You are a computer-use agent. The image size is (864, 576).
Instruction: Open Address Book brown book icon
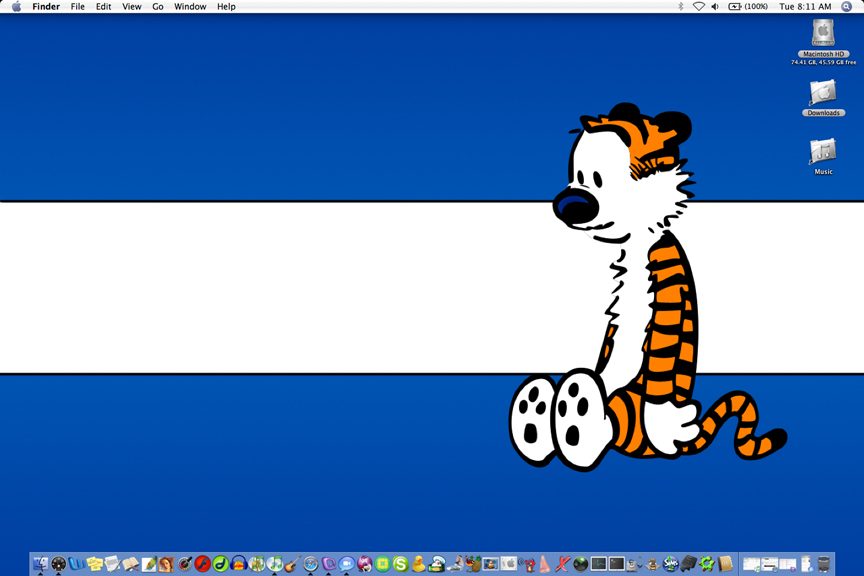(725, 564)
